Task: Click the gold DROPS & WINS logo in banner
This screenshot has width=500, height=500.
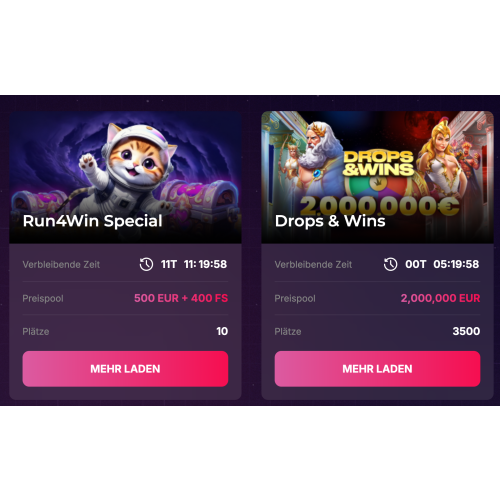Action: point(378,164)
